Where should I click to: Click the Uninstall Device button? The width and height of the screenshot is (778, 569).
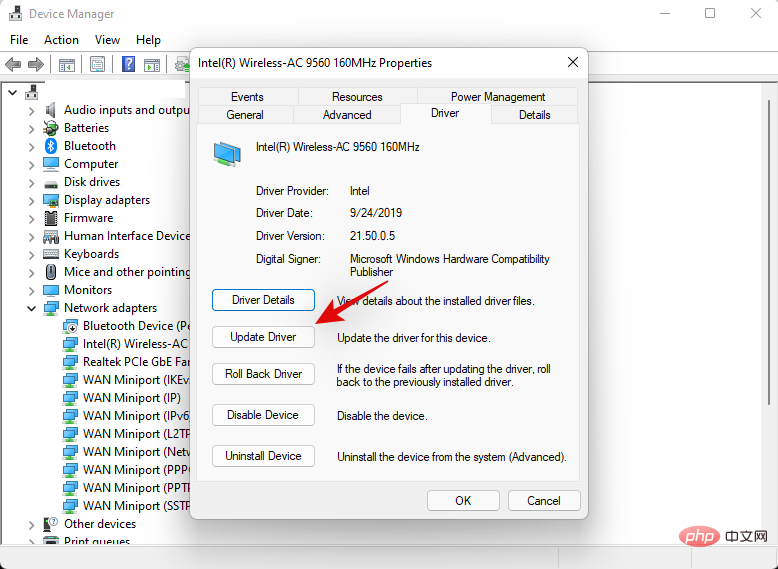(x=263, y=456)
